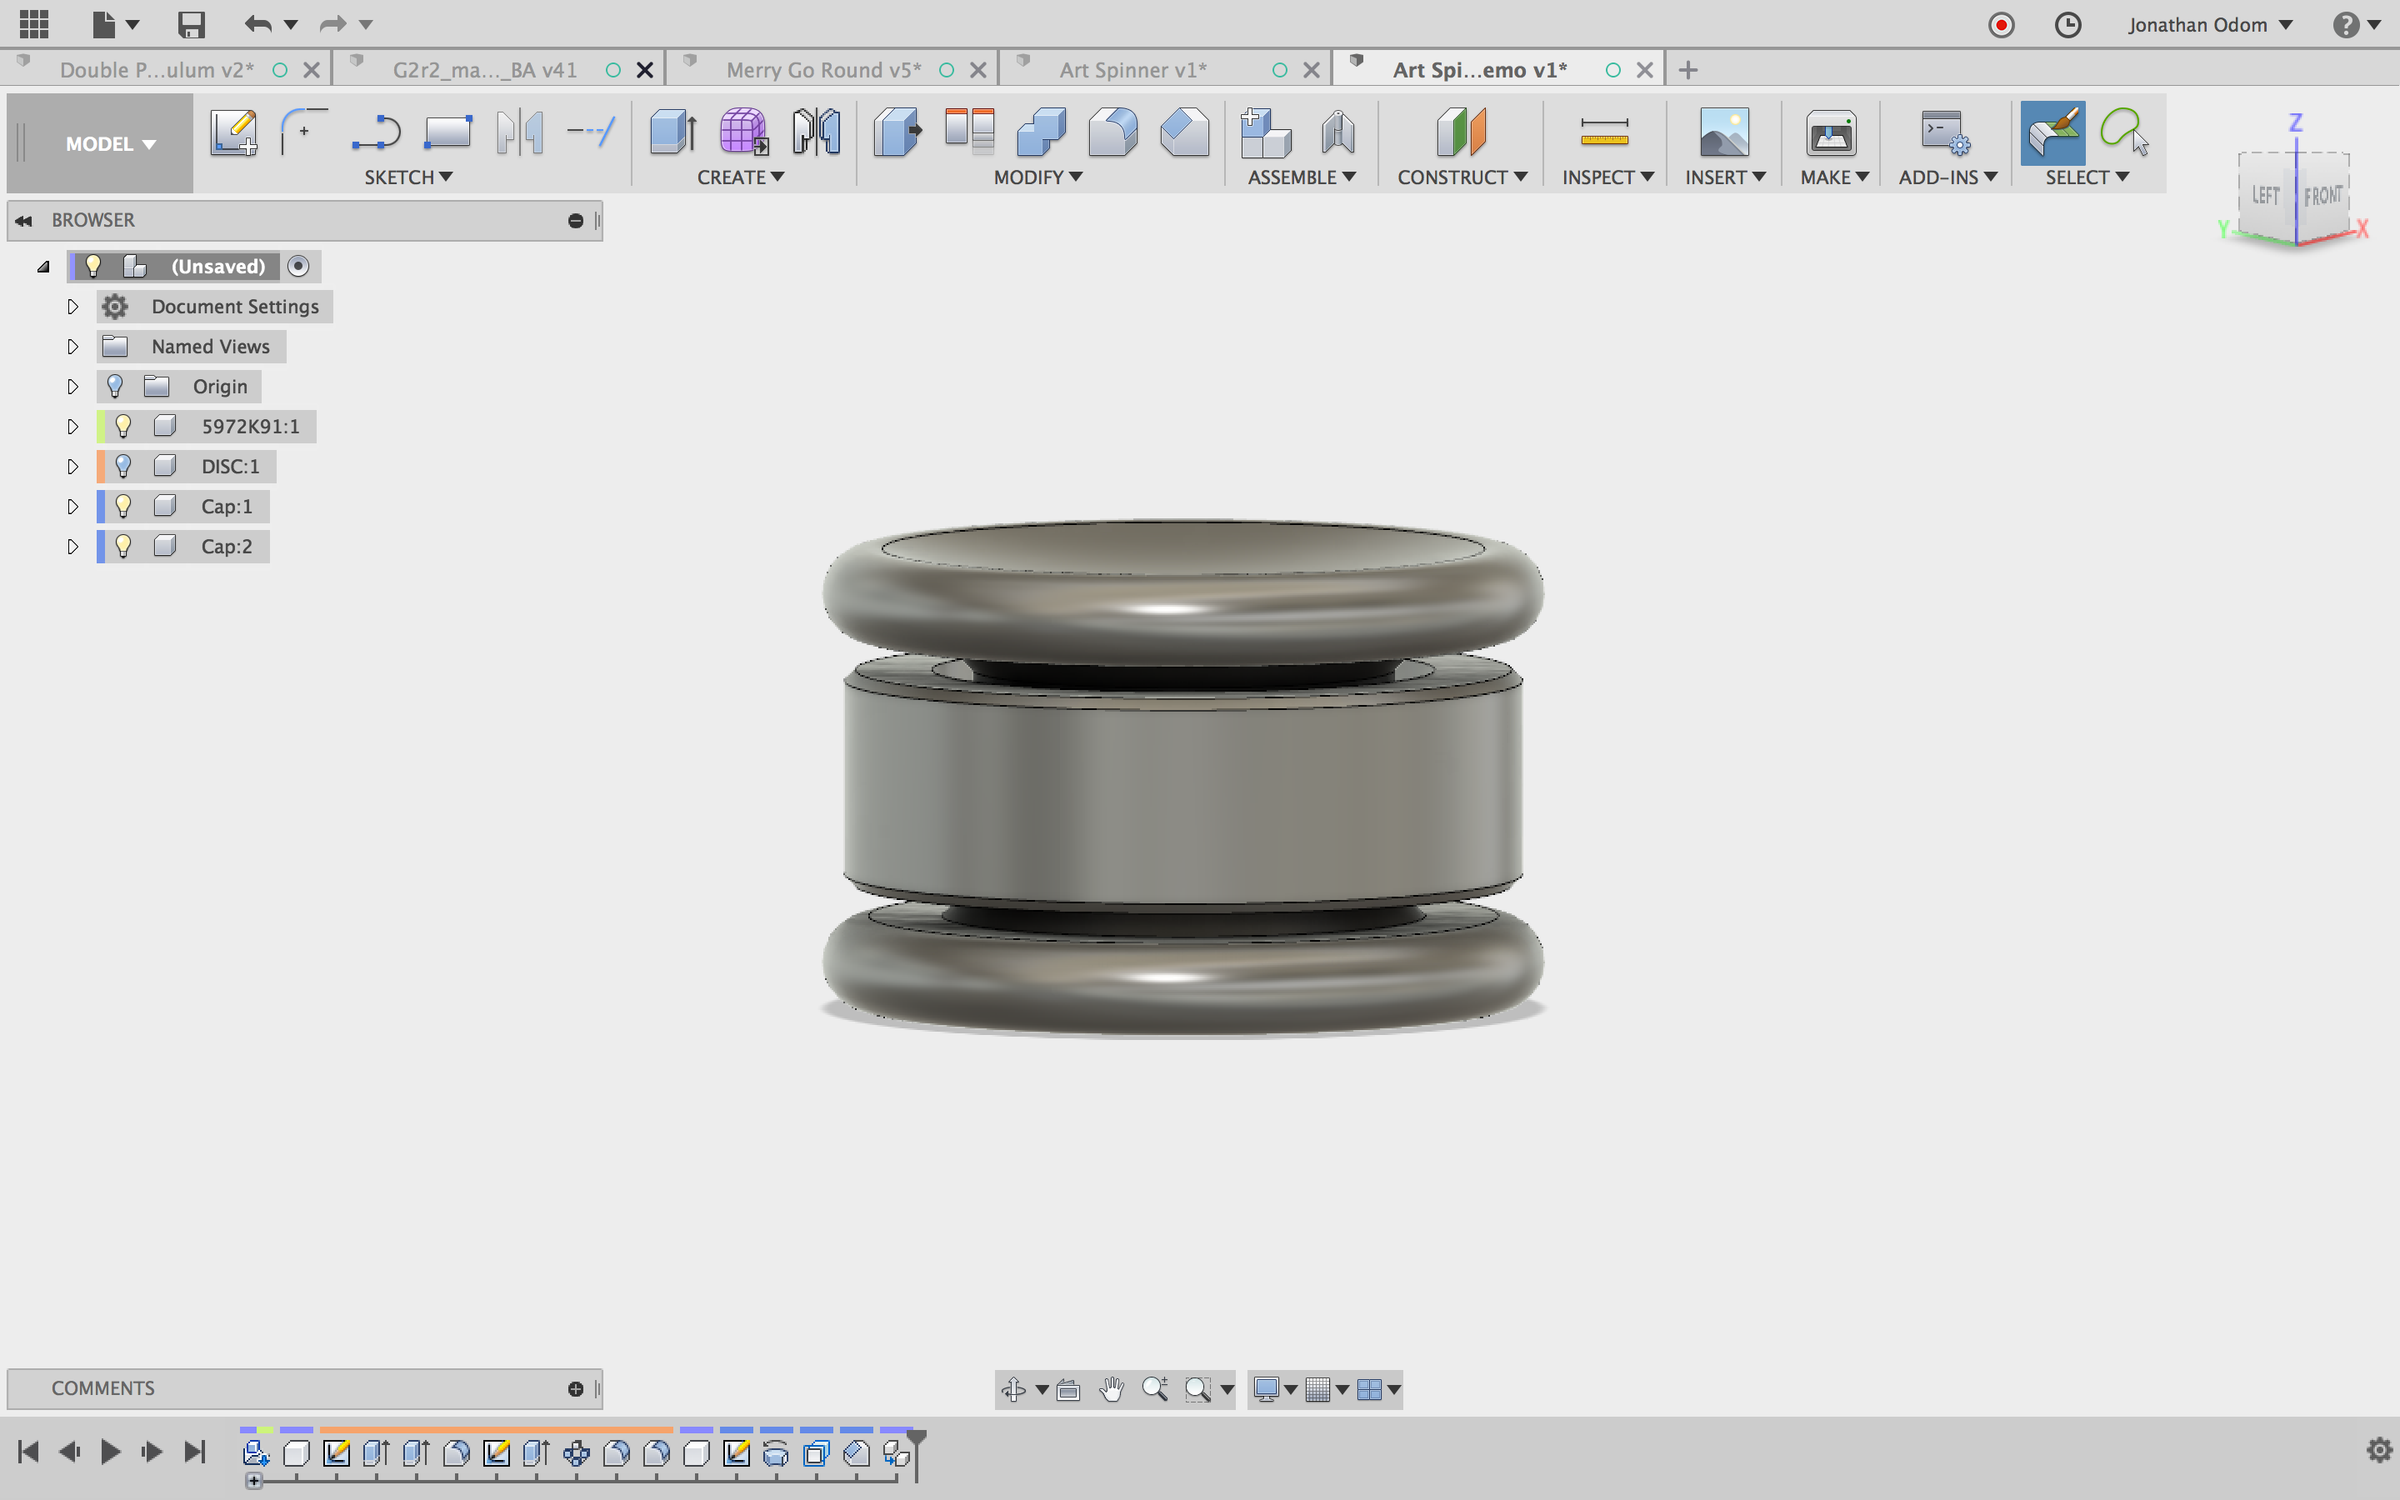
Task: Switch to the Merry Go Round v5 tab
Action: click(x=822, y=70)
